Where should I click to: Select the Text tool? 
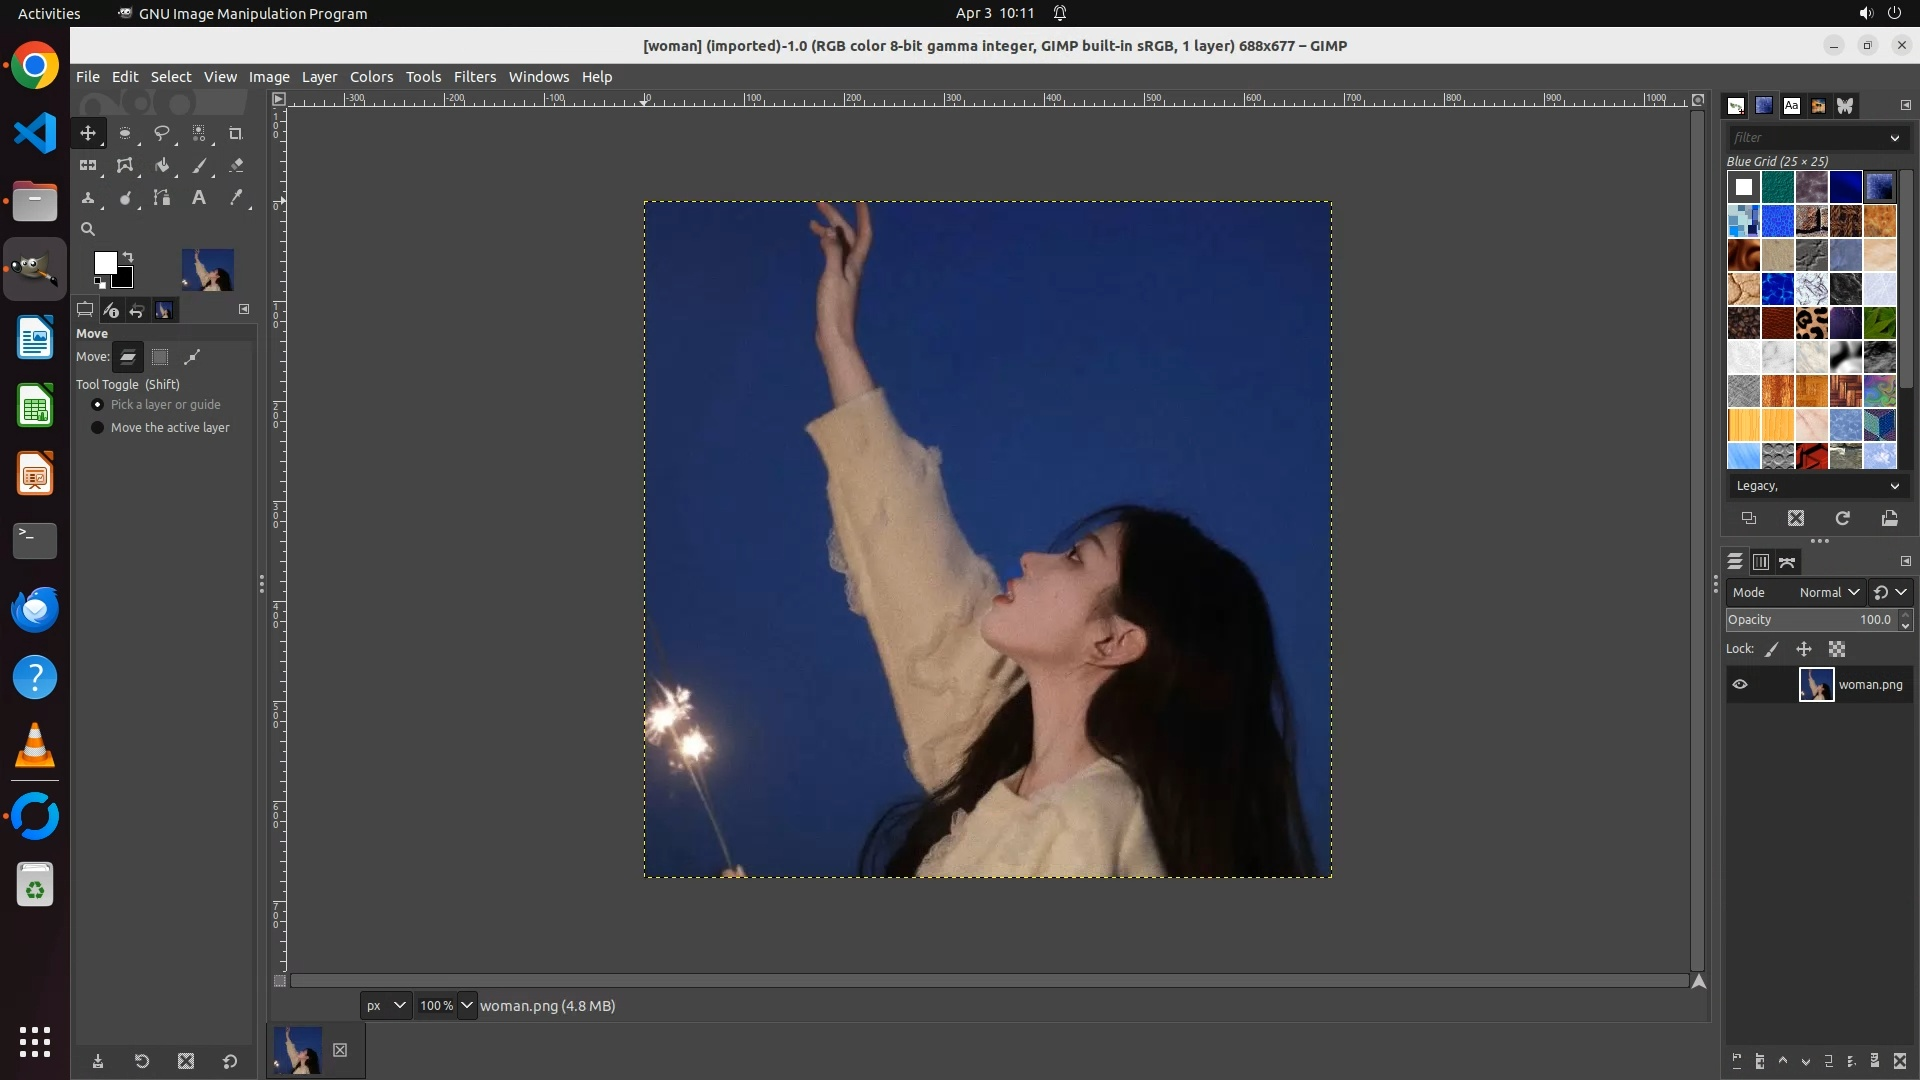coord(199,198)
